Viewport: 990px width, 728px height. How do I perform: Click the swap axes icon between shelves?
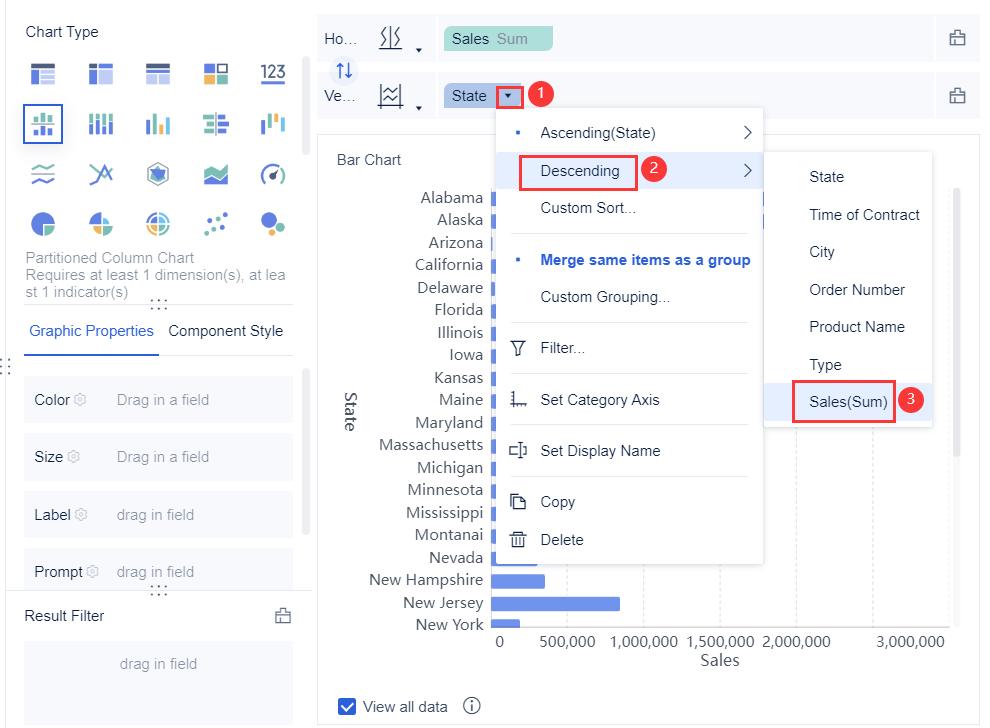click(x=345, y=70)
